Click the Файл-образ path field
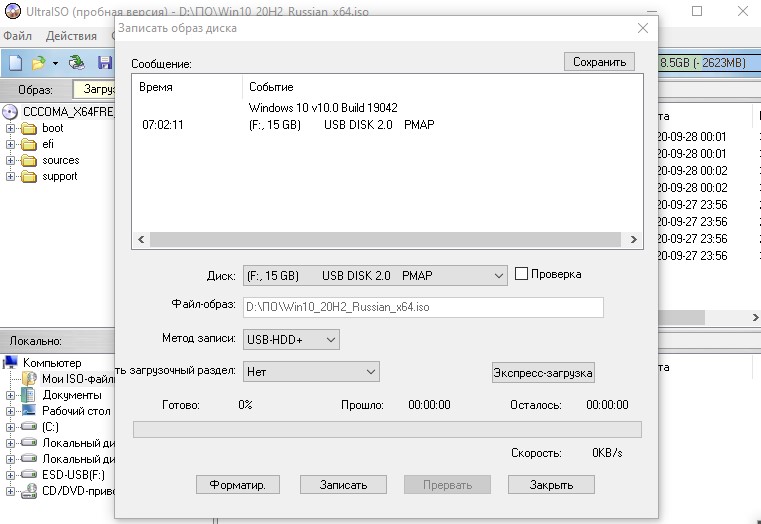 click(x=423, y=307)
